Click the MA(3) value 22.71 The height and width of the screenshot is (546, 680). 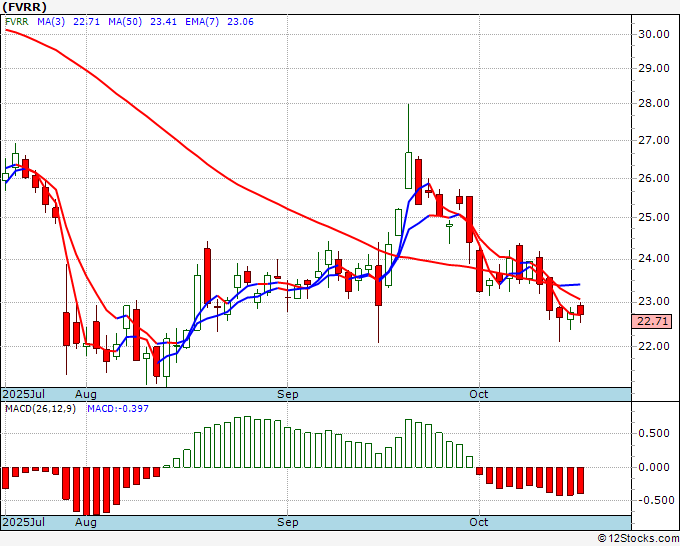(x=86, y=22)
